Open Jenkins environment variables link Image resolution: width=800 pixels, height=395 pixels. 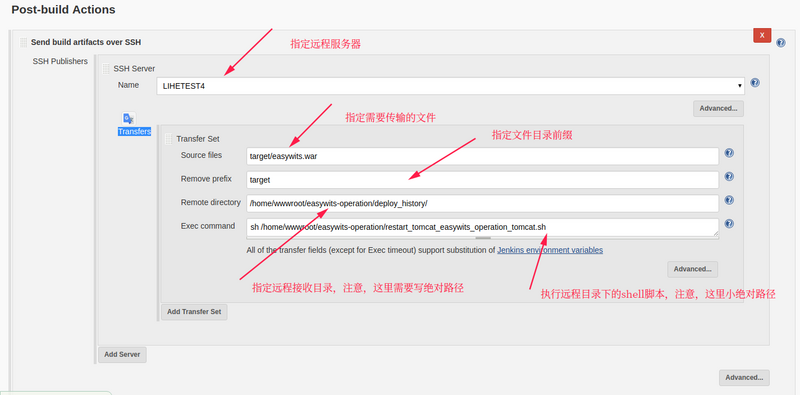[x=550, y=250]
